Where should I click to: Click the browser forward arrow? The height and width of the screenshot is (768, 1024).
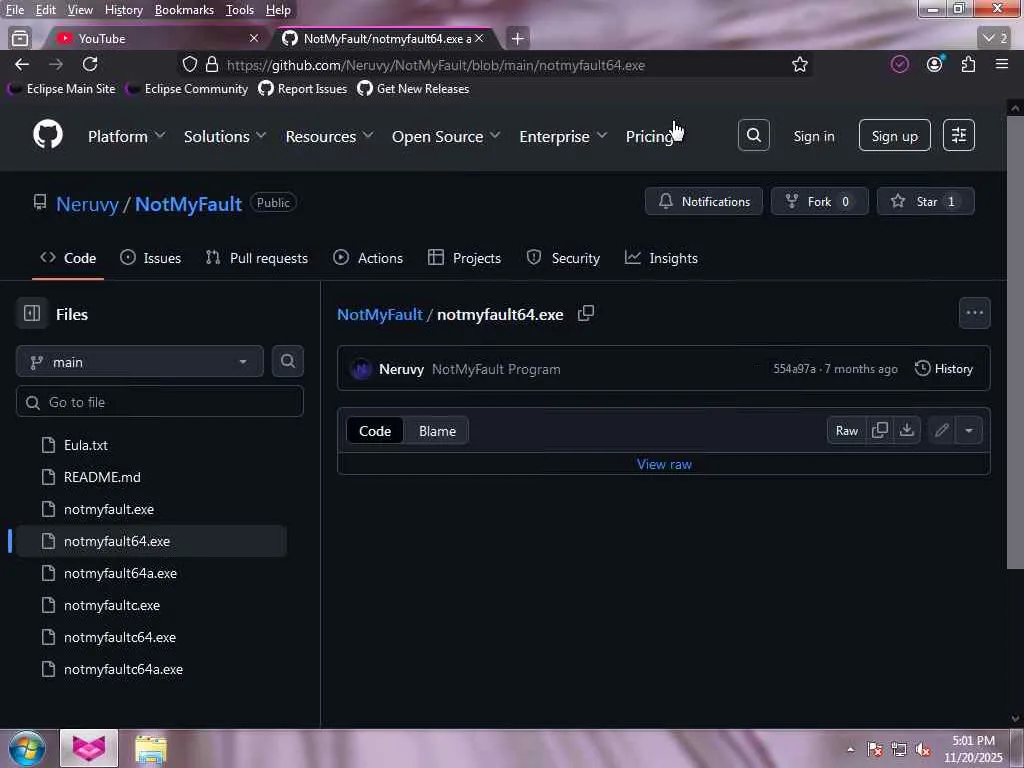click(x=56, y=64)
